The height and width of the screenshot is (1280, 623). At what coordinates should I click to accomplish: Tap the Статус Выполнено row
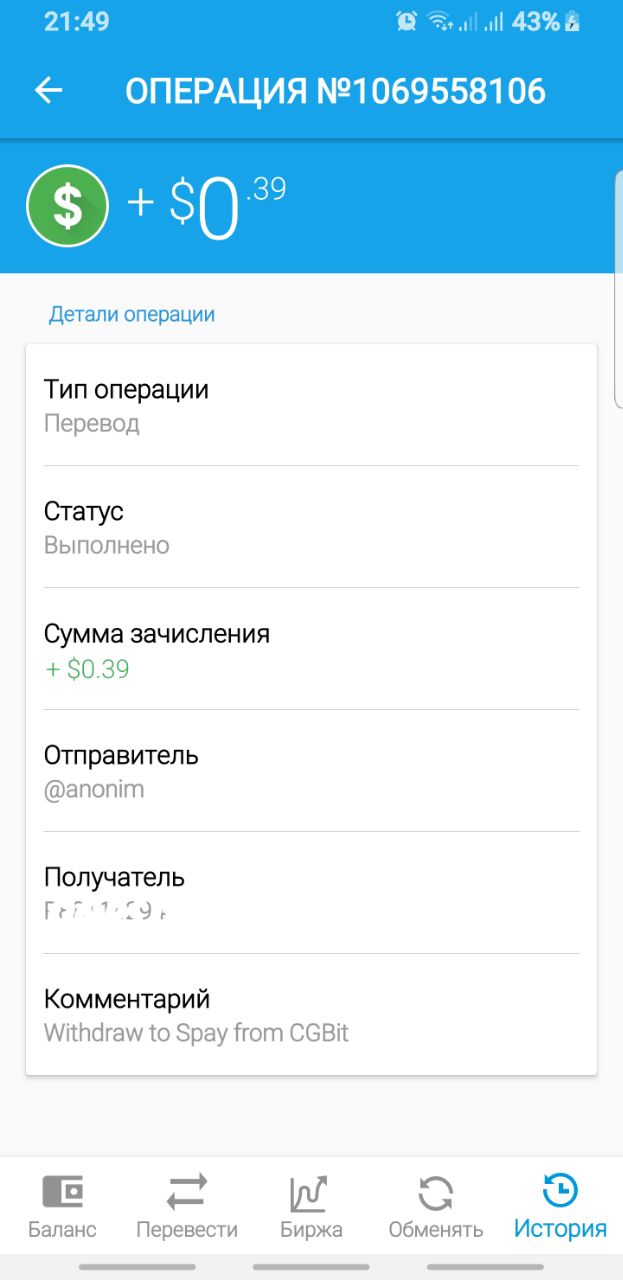click(311, 527)
